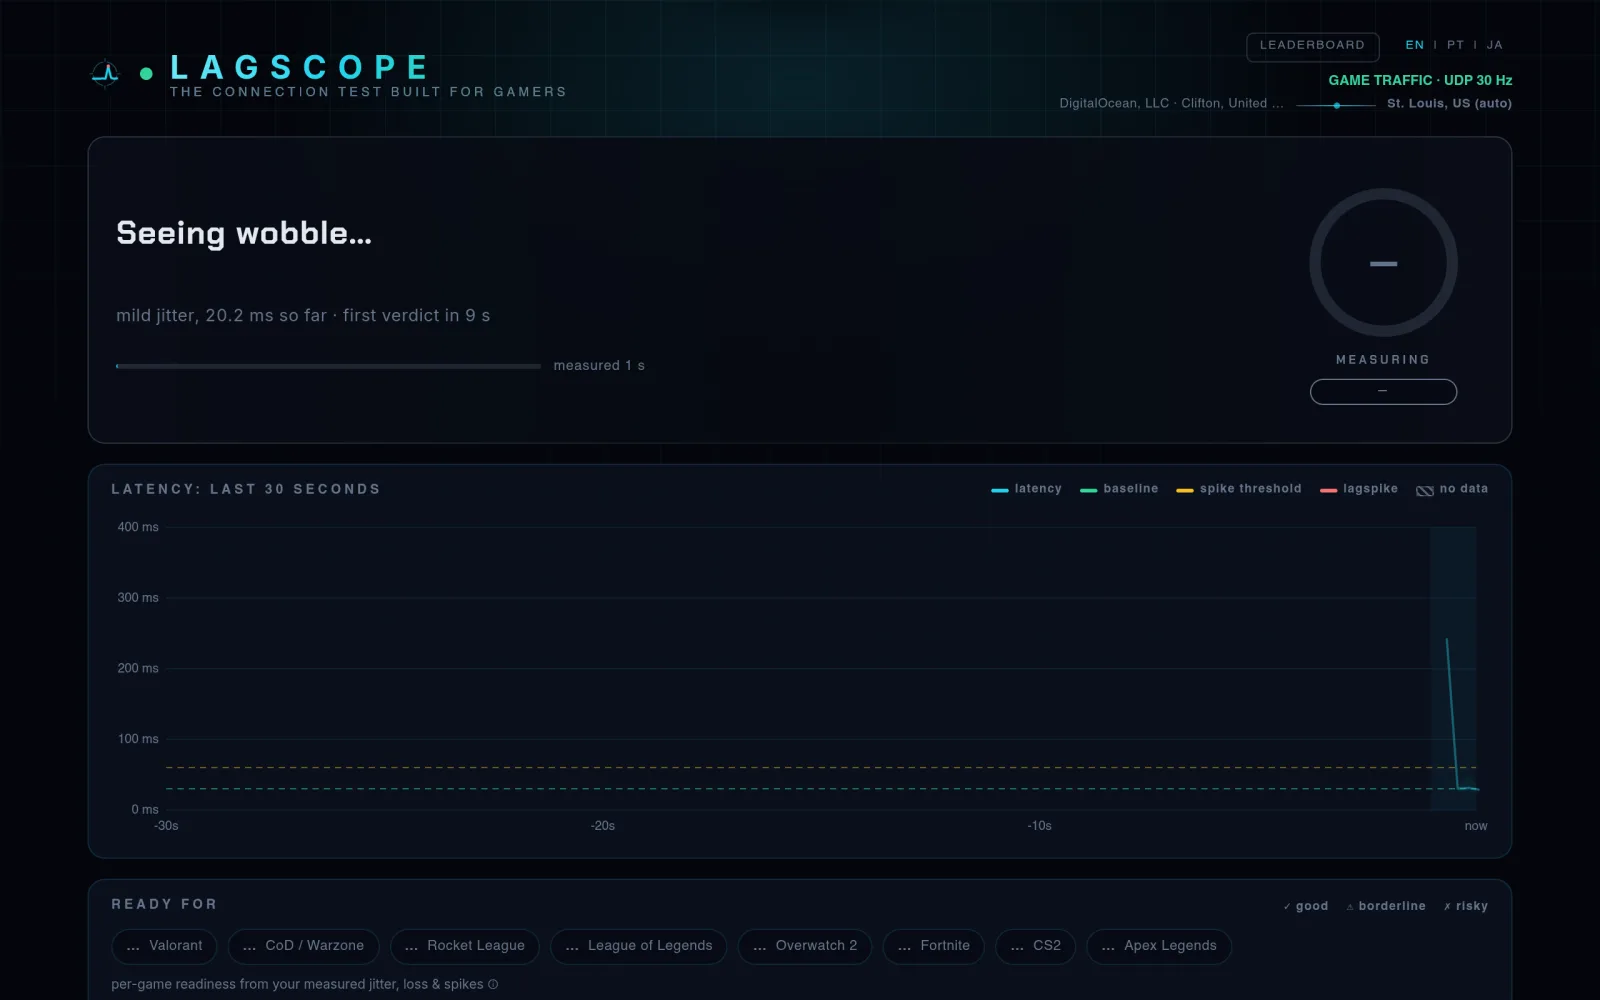
Task: Select the Overwatch 2 readiness chip
Action: coord(804,946)
